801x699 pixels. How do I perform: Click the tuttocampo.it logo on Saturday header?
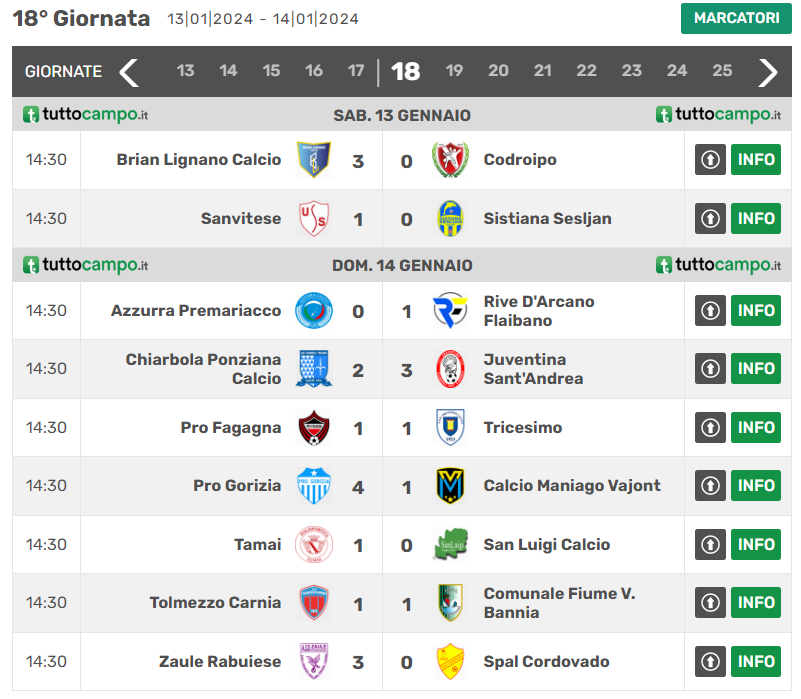point(86,115)
